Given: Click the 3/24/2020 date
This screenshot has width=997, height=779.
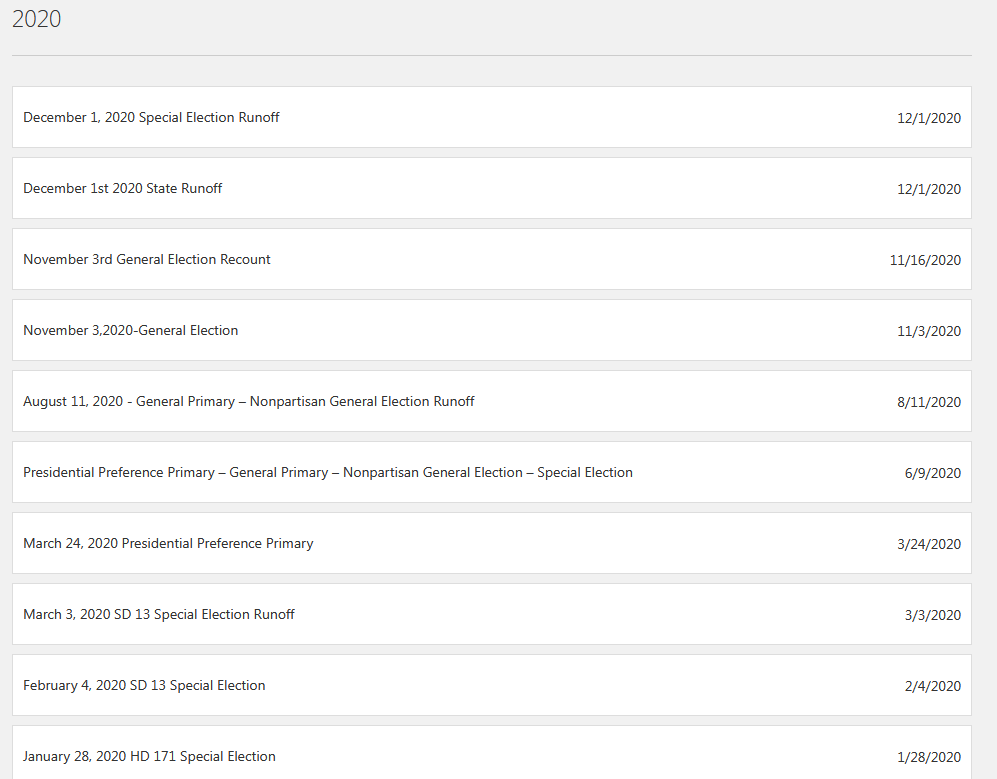Looking at the screenshot, I should point(929,544).
